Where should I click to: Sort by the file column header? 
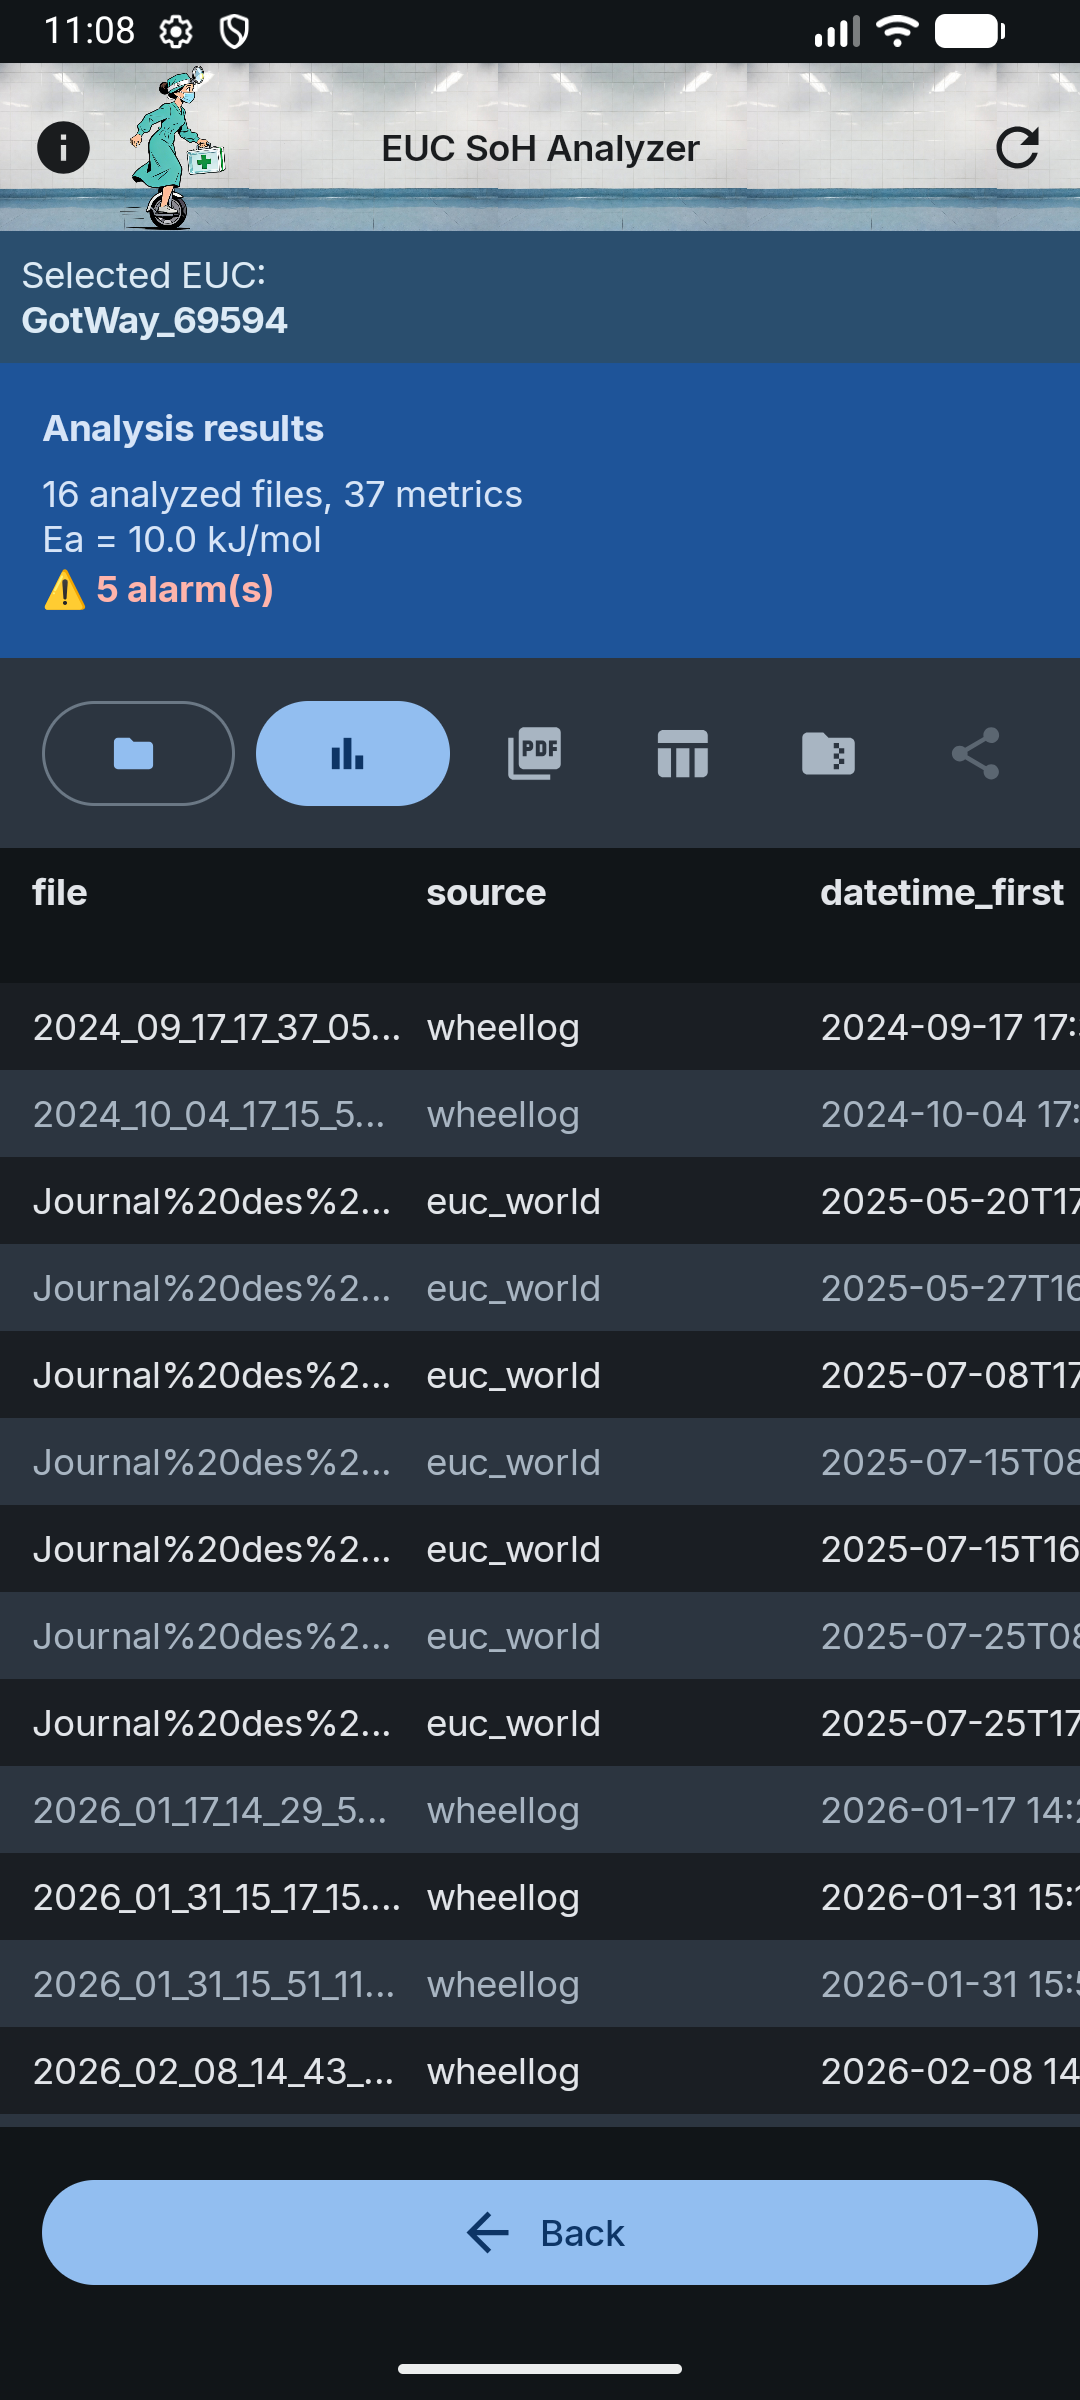click(60, 892)
